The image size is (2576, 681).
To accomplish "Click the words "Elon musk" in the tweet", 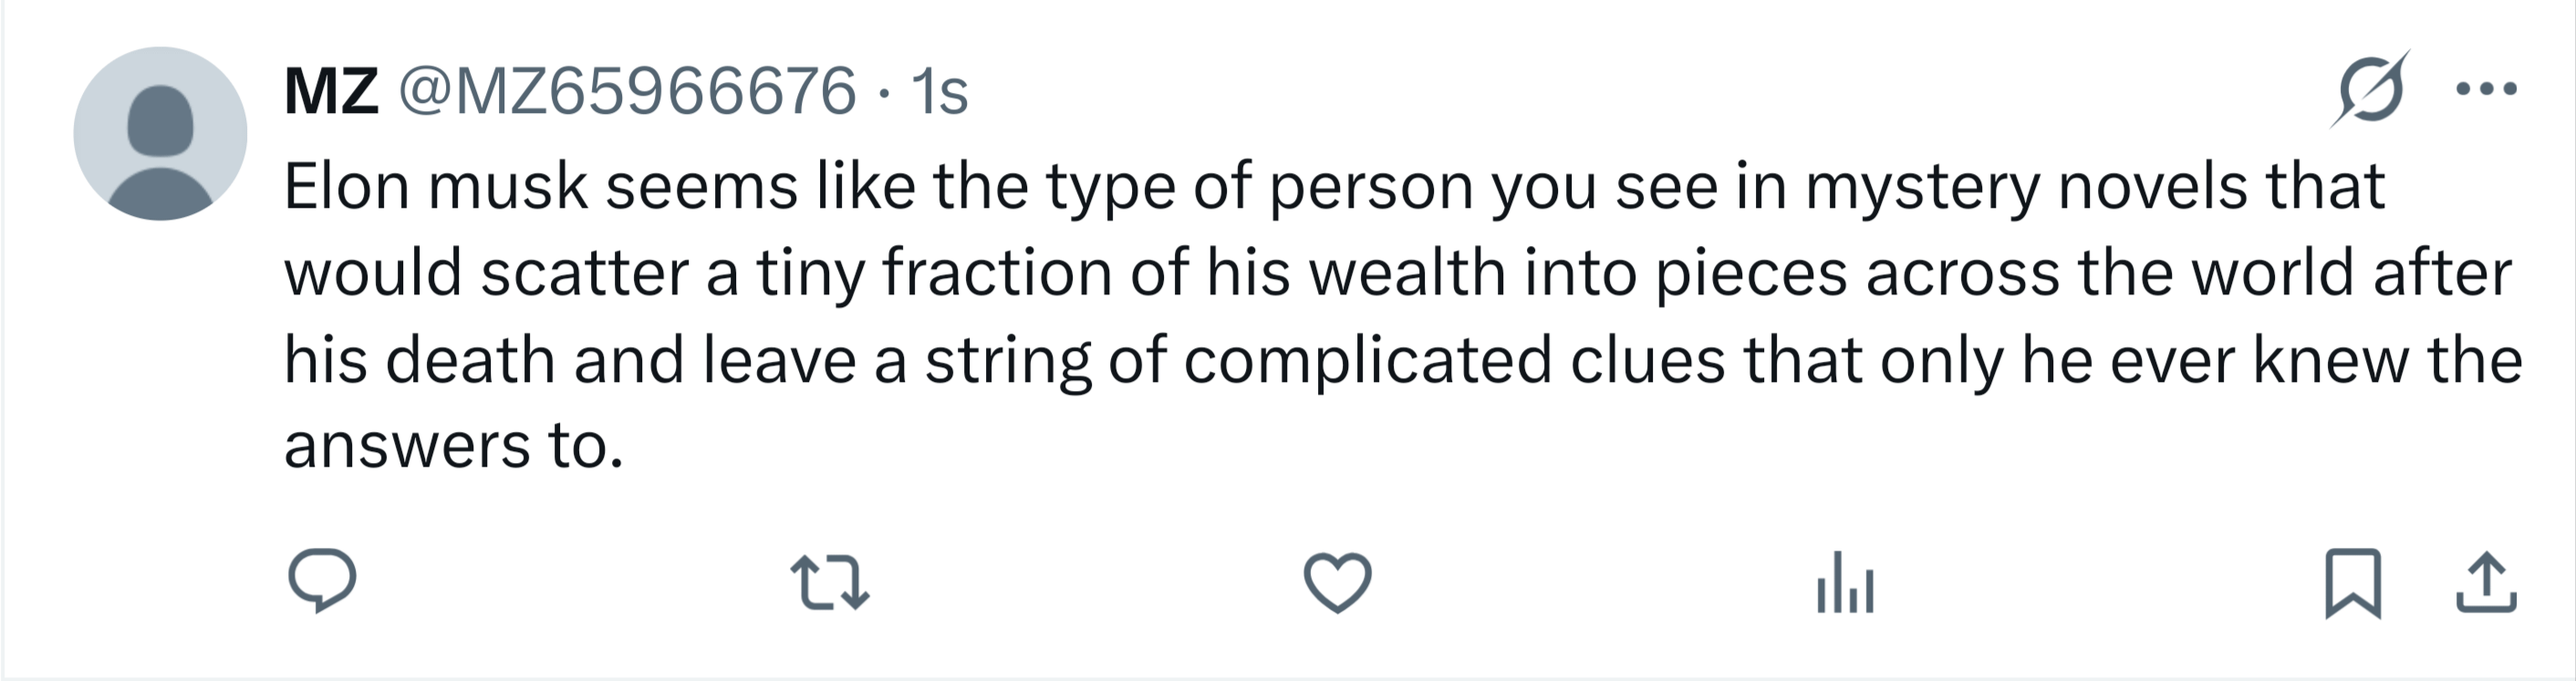I will point(435,187).
